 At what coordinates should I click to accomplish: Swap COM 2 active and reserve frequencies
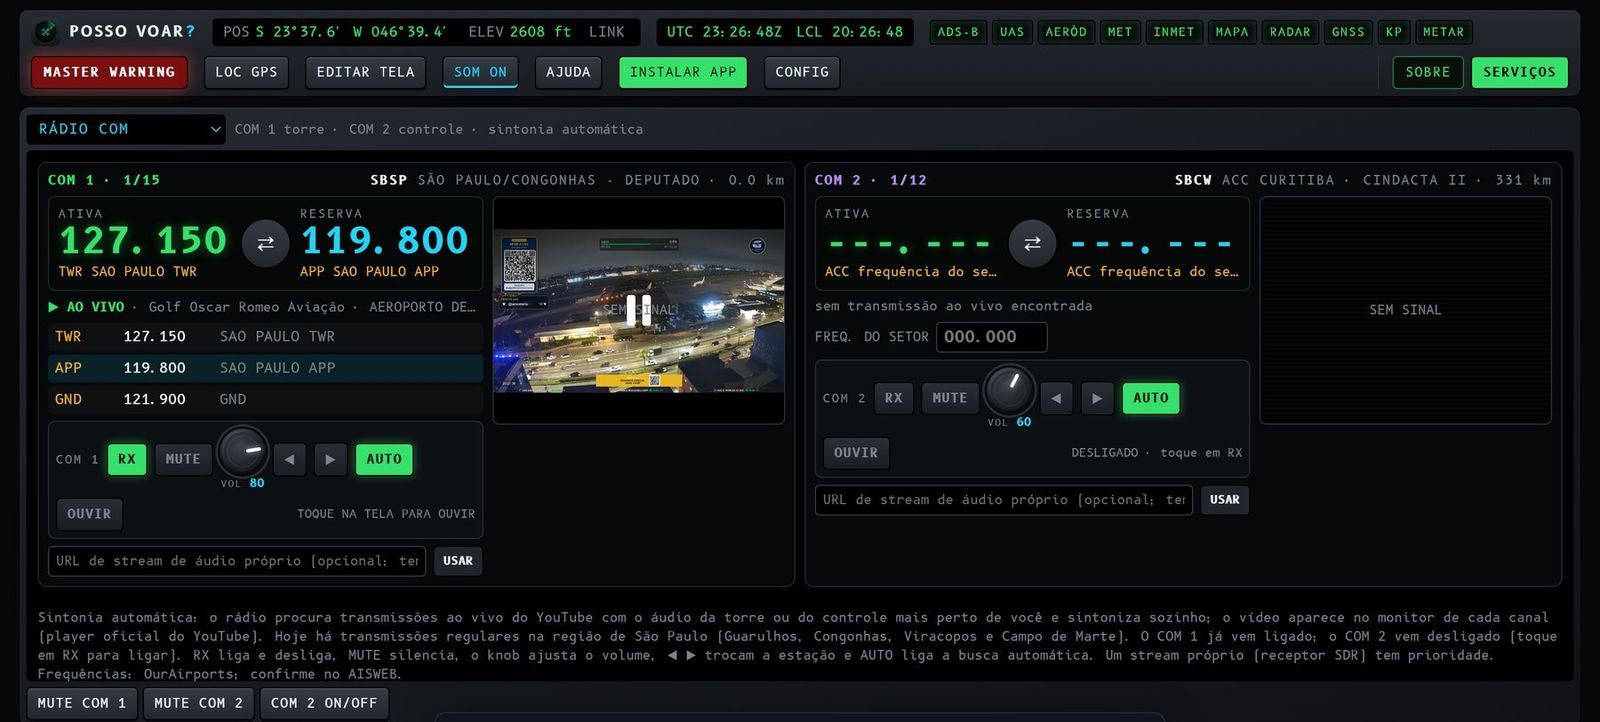click(x=1033, y=243)
